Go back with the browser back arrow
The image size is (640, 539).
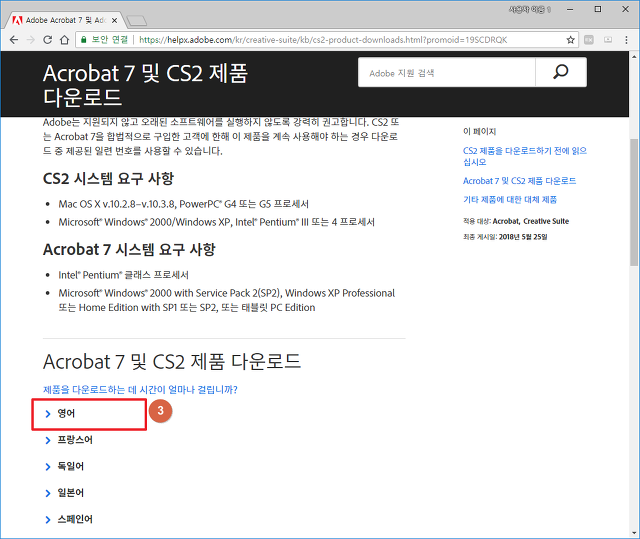(x=14, y=40)
